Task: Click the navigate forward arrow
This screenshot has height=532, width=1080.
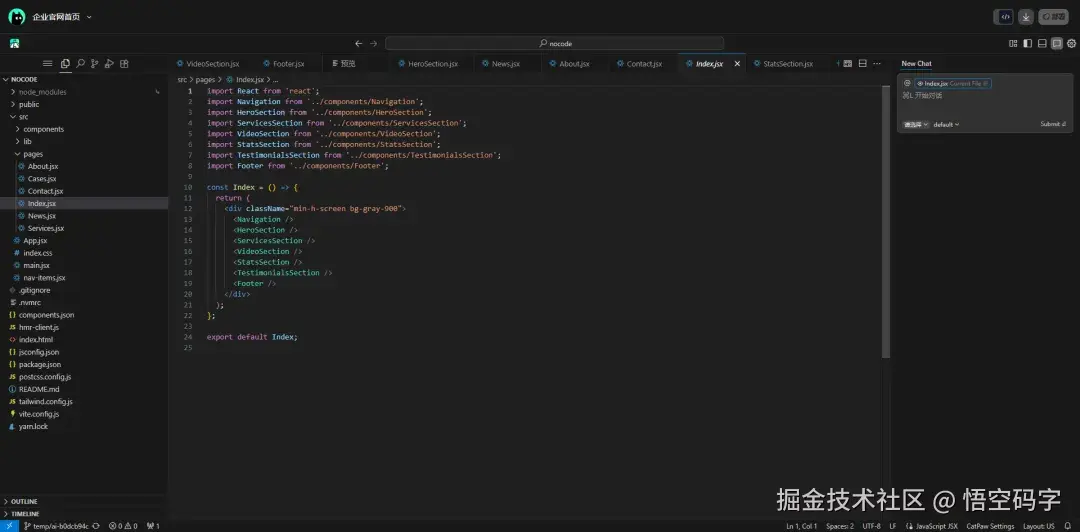Action: 373,43
